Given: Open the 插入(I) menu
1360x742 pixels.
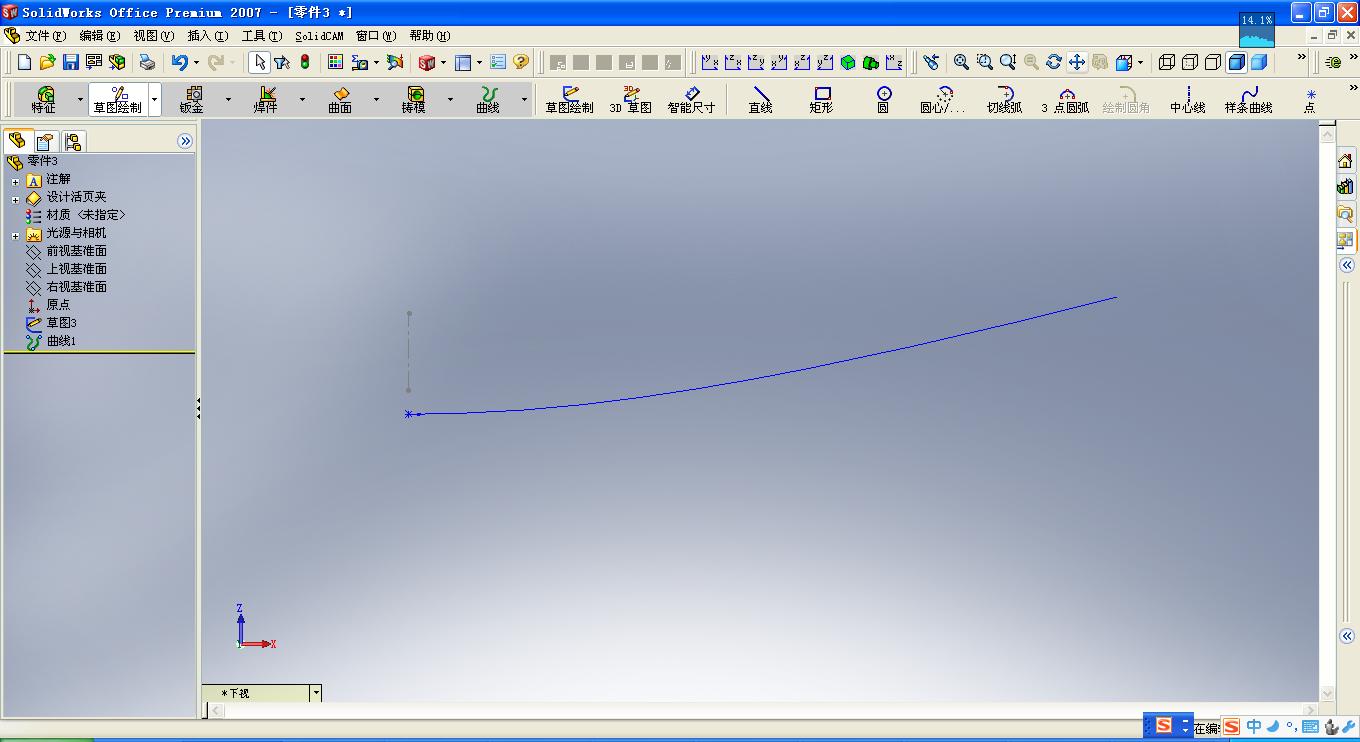Looking at the screenshot, I should click(x=208, y=36).
